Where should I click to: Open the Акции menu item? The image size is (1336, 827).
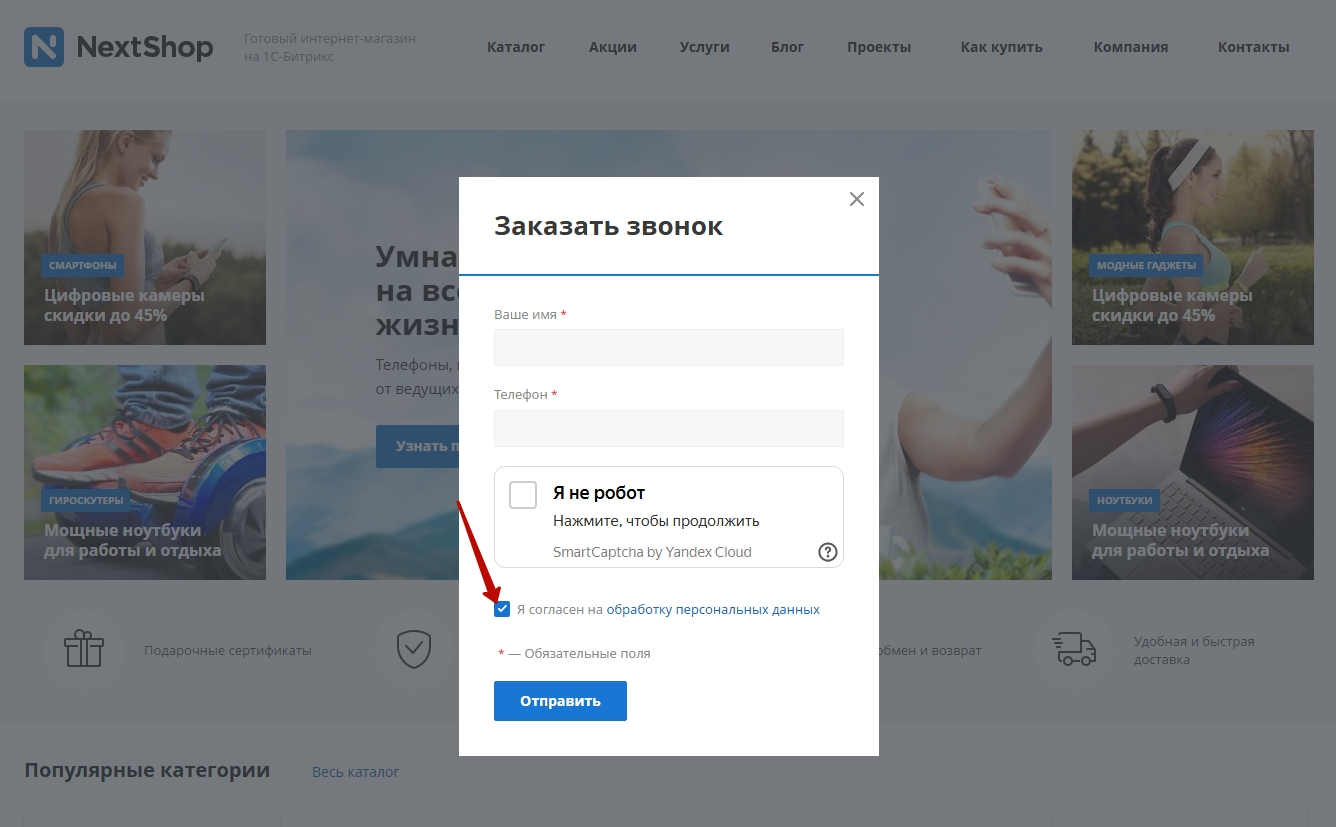pos(613,47)
